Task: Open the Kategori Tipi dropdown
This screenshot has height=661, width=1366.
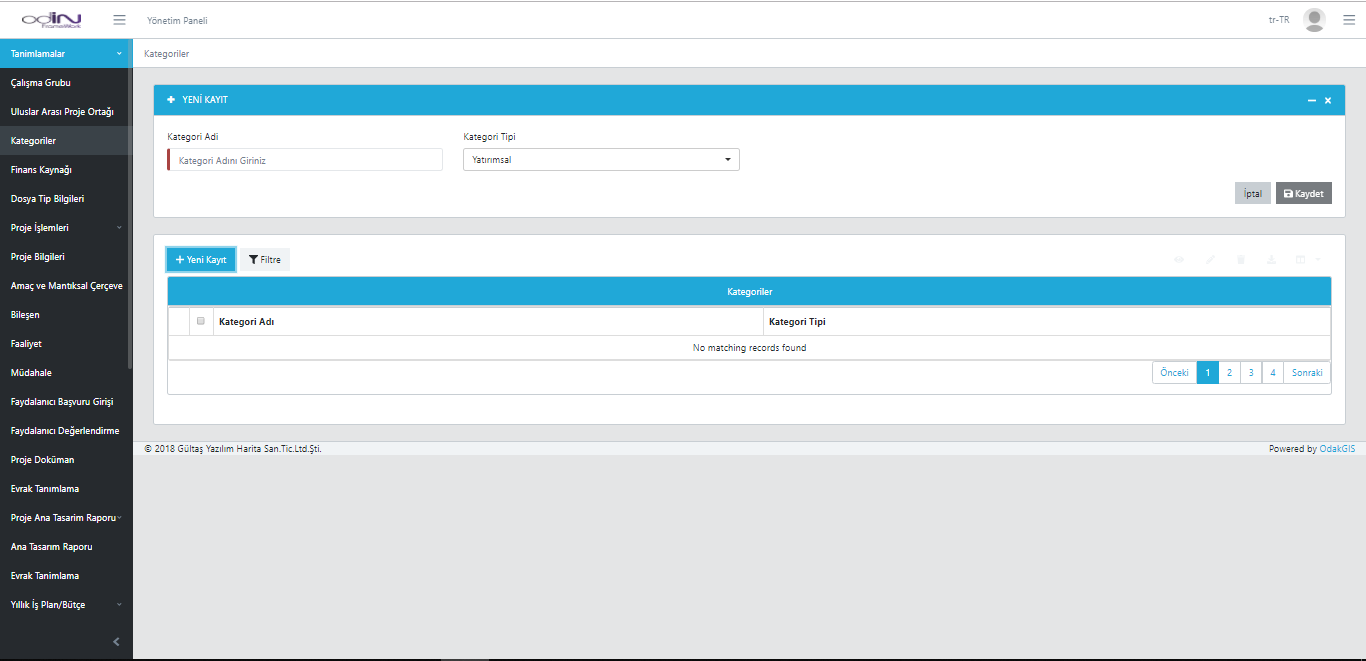Action: coord(601,160)
